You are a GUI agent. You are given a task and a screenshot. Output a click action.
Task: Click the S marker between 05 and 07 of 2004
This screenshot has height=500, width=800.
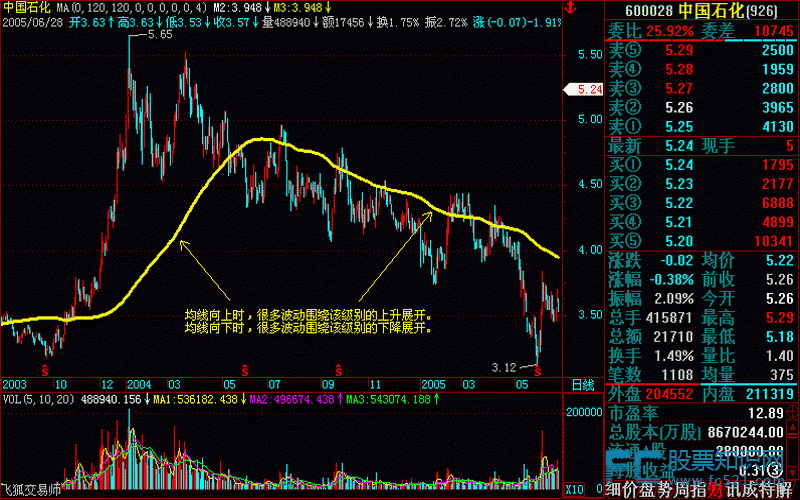click(245, 370)
